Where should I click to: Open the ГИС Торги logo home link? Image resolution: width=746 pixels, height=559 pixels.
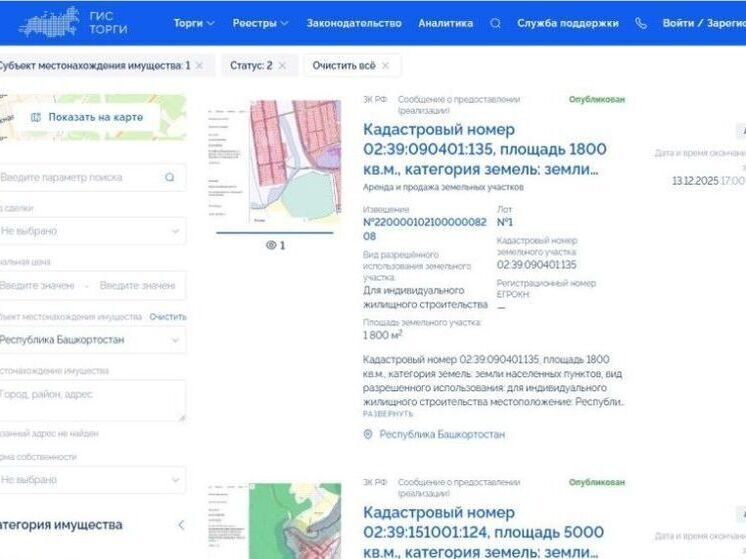tap(74, 22)
